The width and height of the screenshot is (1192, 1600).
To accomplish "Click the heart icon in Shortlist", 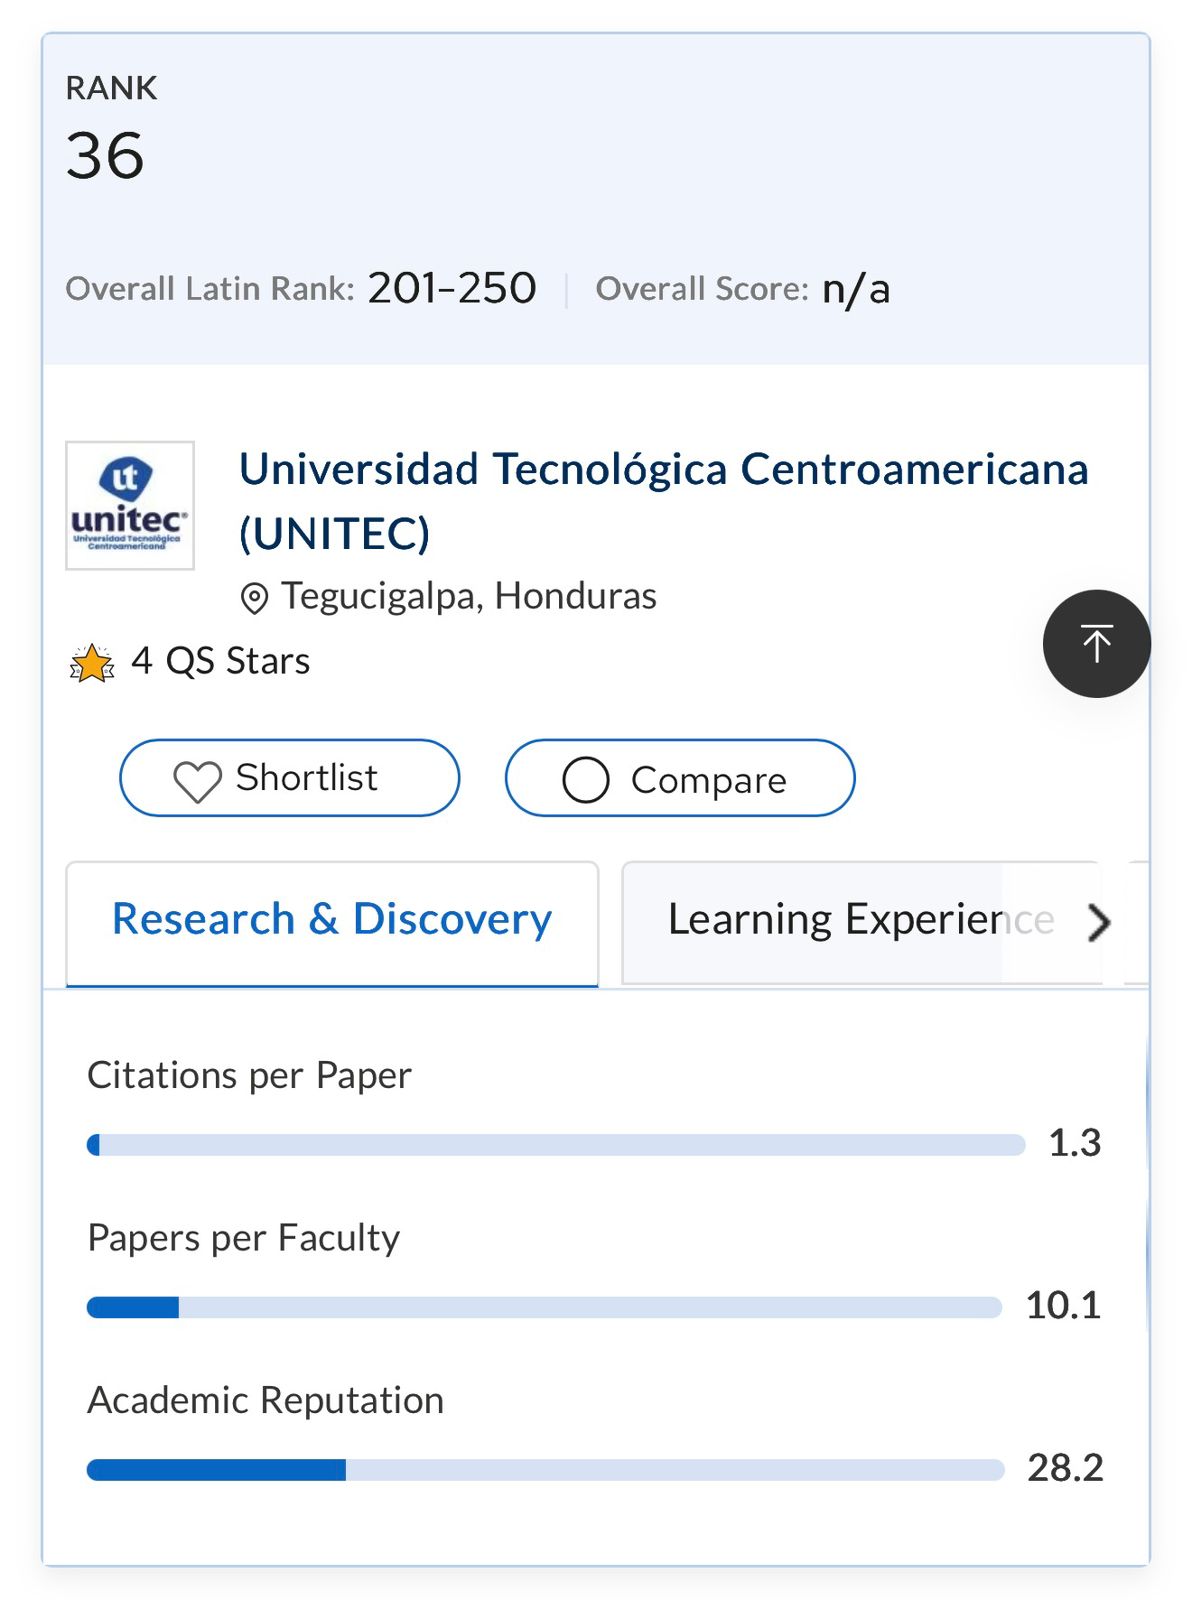I will point(197,780).
